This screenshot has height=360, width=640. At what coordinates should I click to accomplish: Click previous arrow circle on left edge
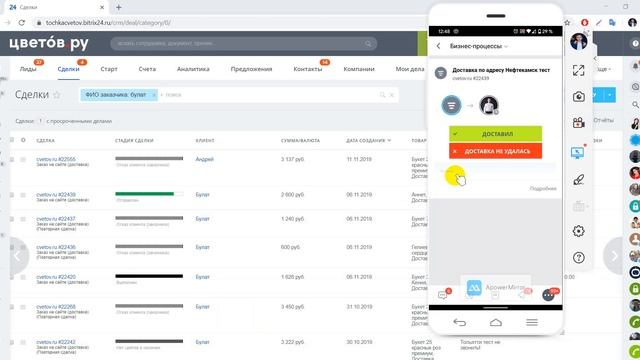[18, 256]
